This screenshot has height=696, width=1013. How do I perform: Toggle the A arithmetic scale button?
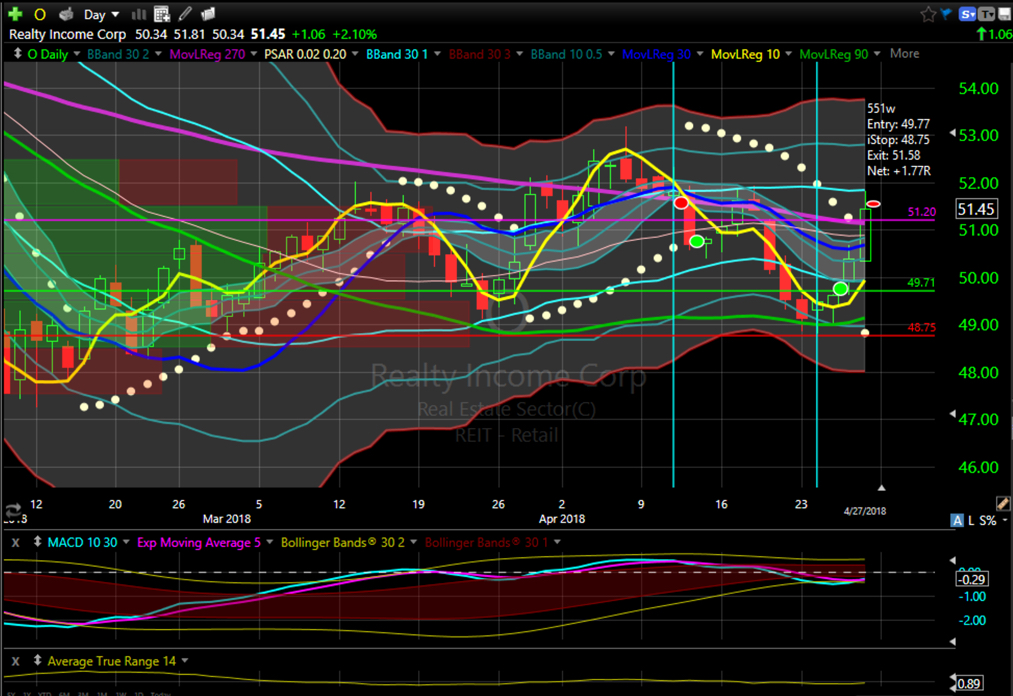[957, 520]
